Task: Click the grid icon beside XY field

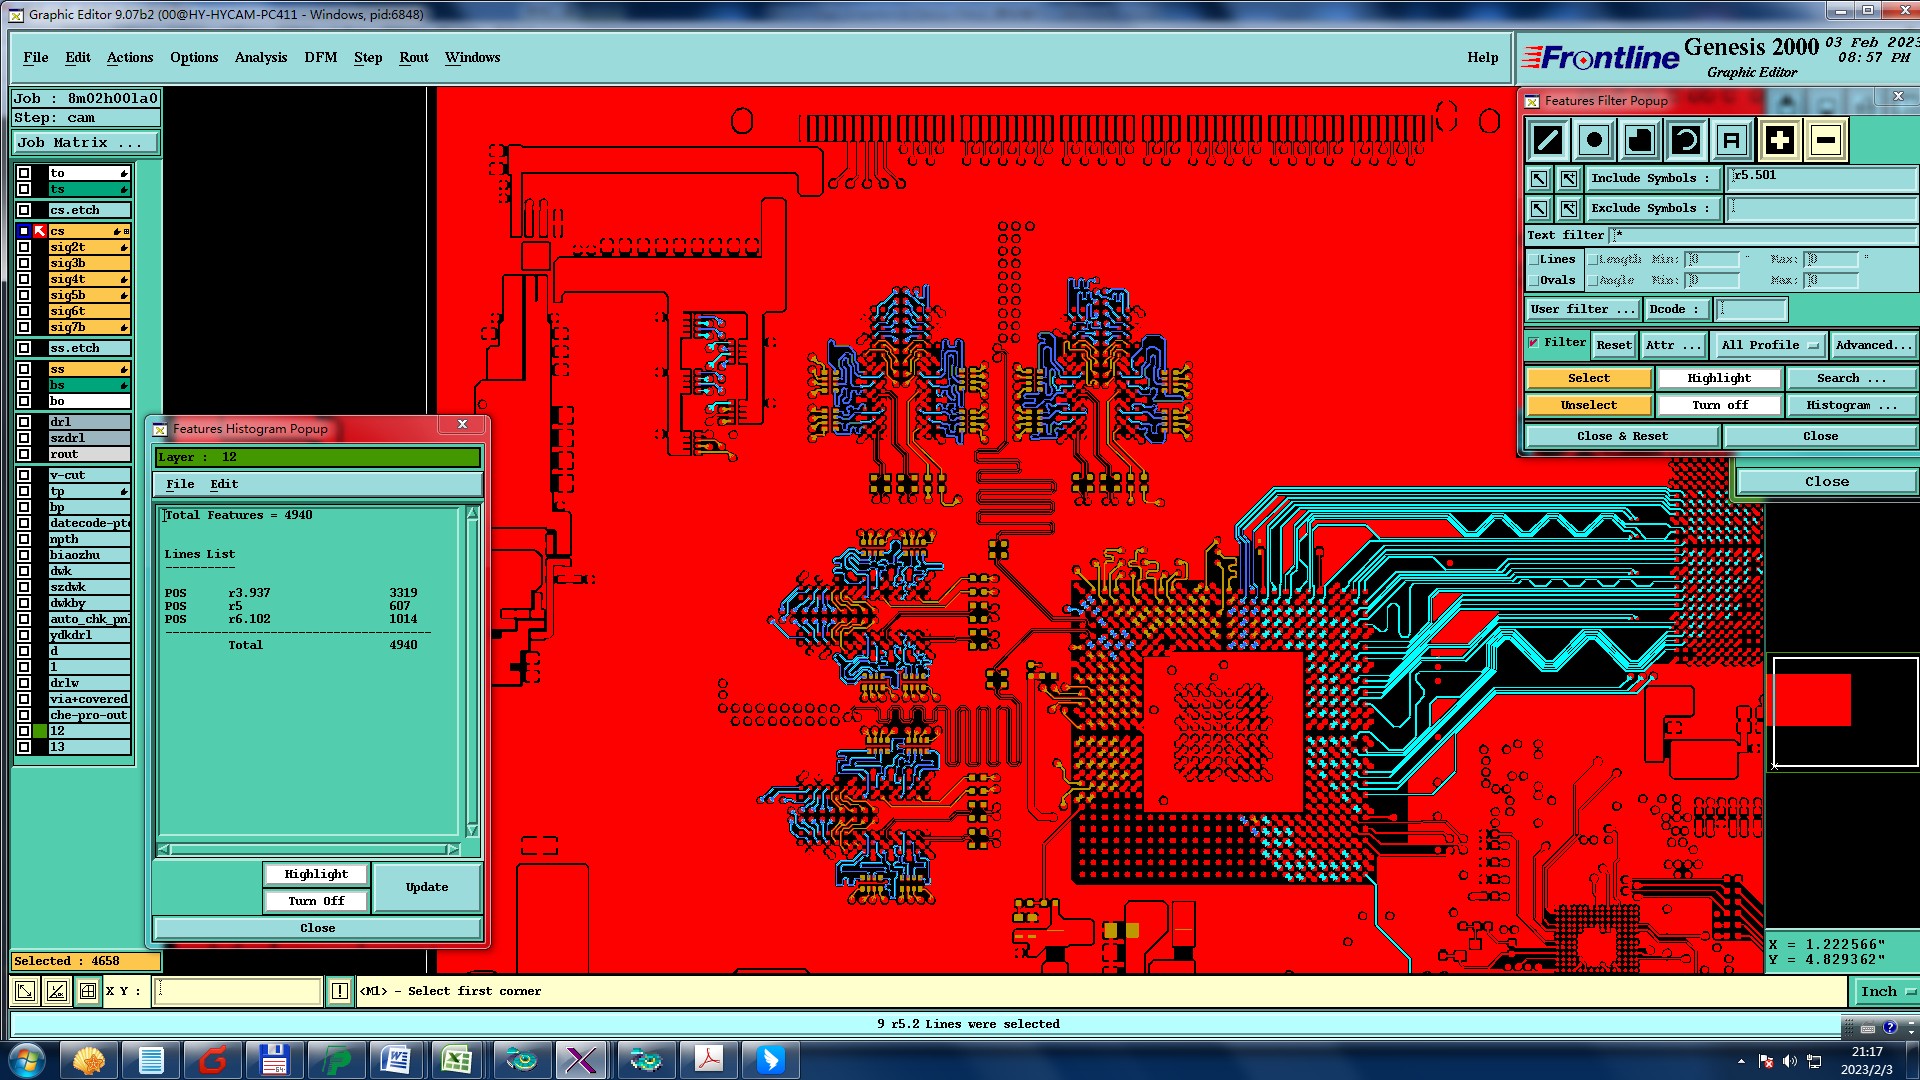Action: point(88,991)
